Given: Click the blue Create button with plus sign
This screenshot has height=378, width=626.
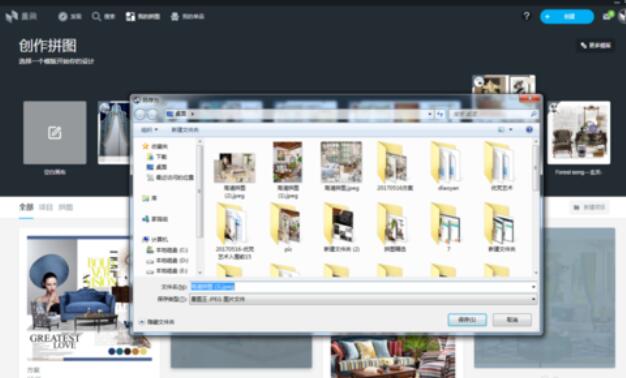Looking at the screenshot, I should 567,16.
